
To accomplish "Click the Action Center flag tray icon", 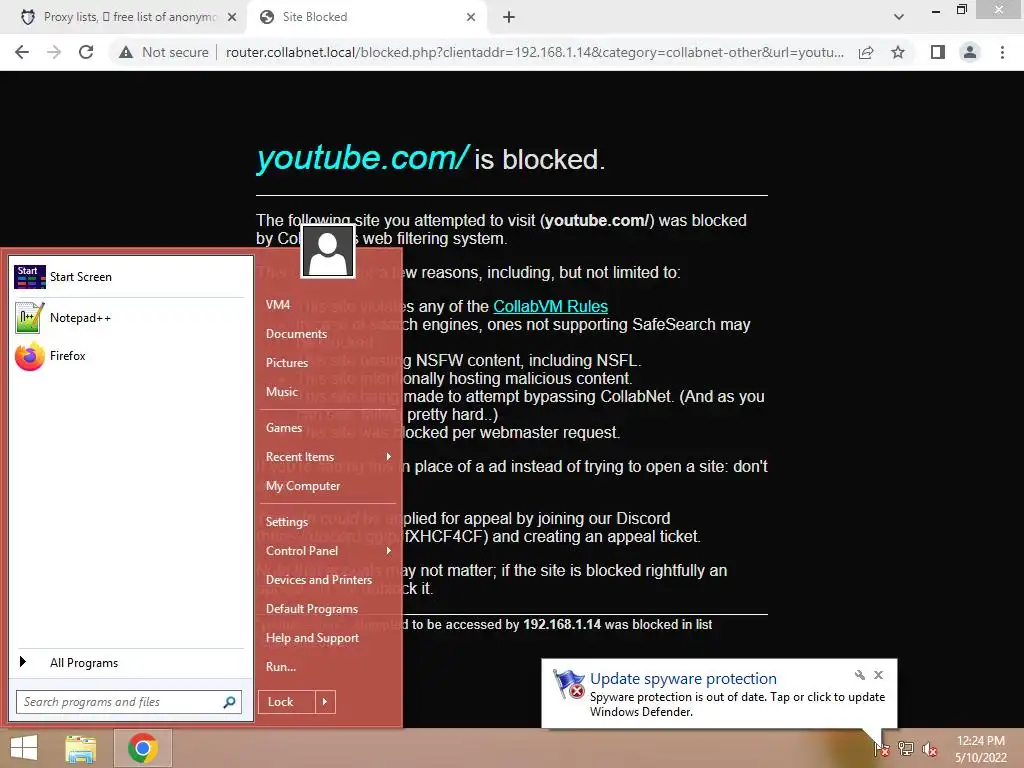I will [882, 749].
